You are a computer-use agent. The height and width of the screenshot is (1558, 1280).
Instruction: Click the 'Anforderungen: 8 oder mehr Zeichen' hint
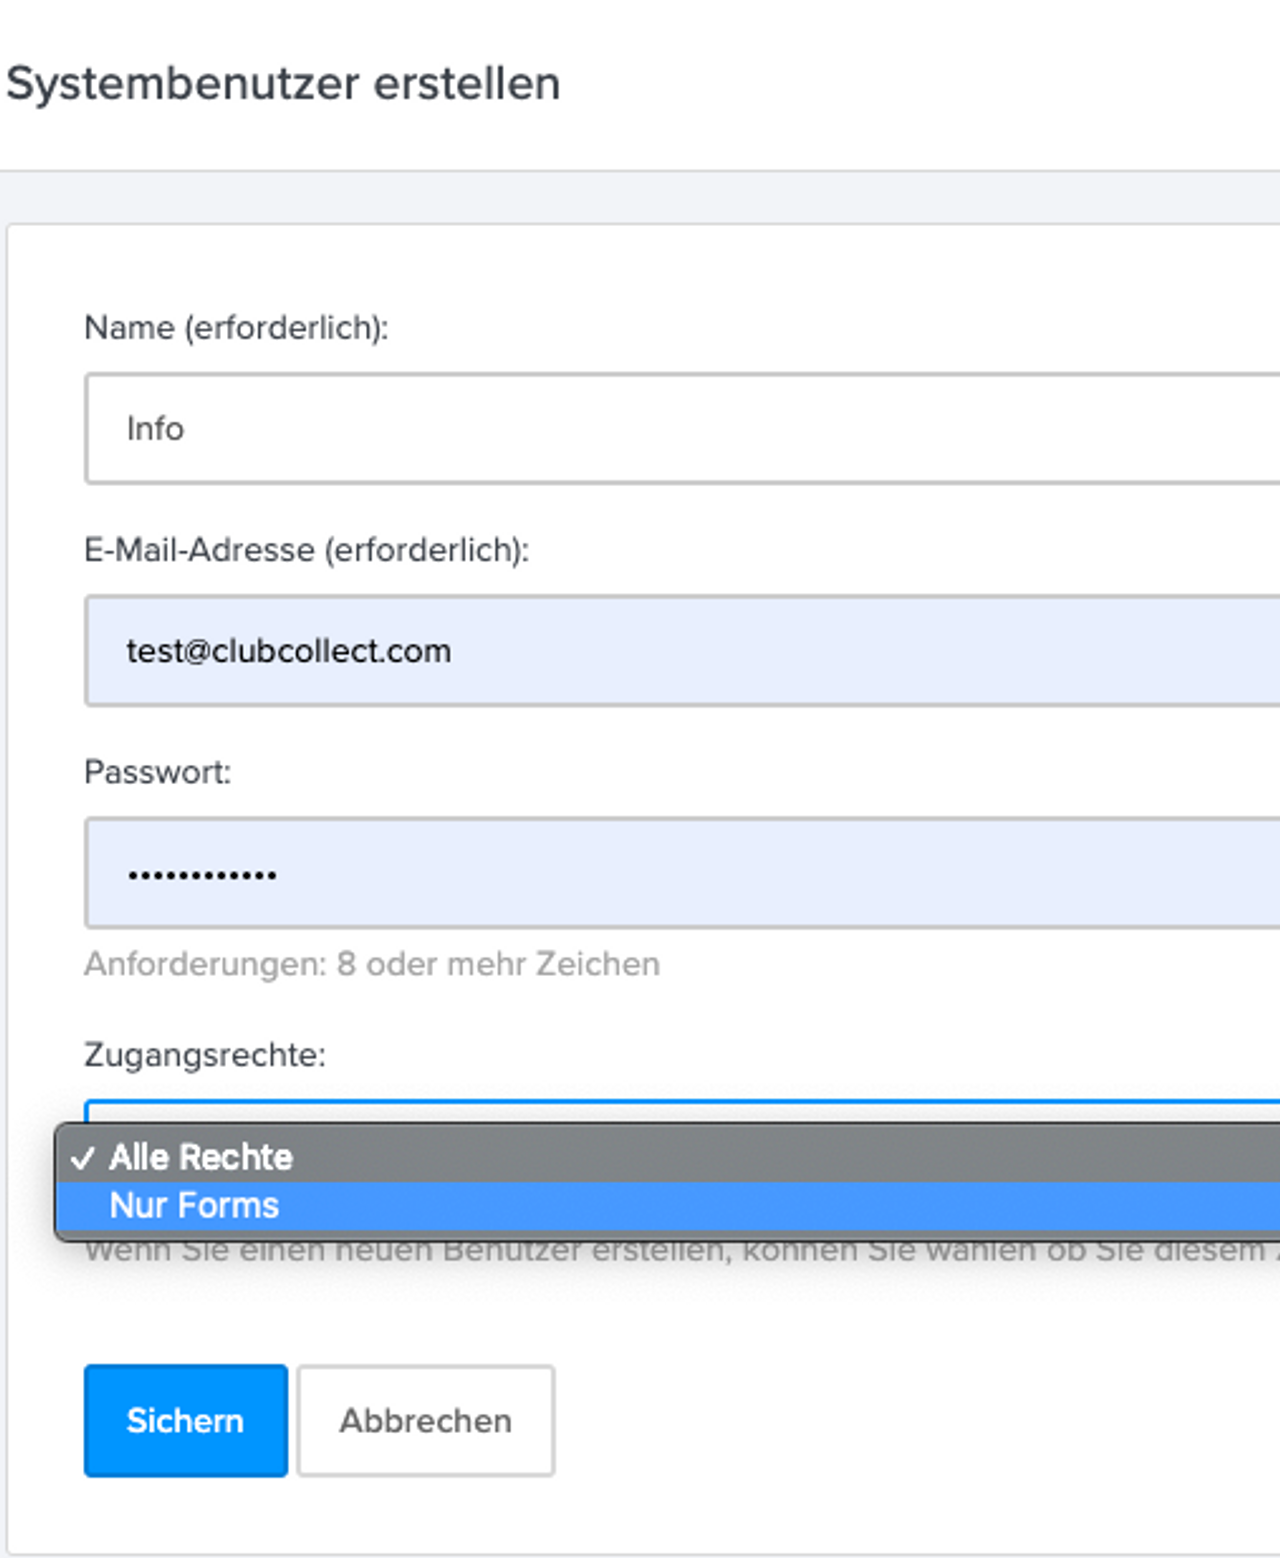click(372, 964)
